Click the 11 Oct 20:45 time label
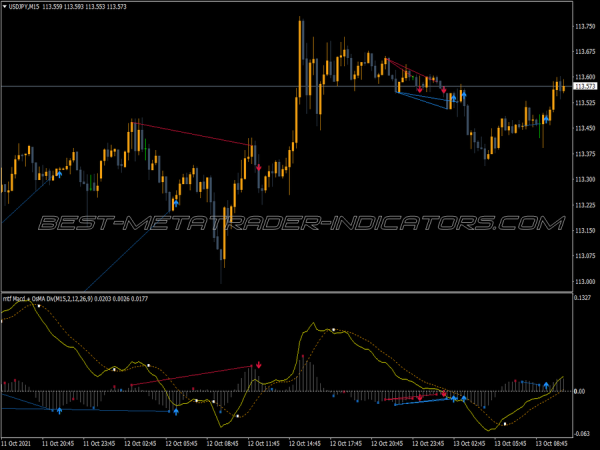 tap(58, 443)
